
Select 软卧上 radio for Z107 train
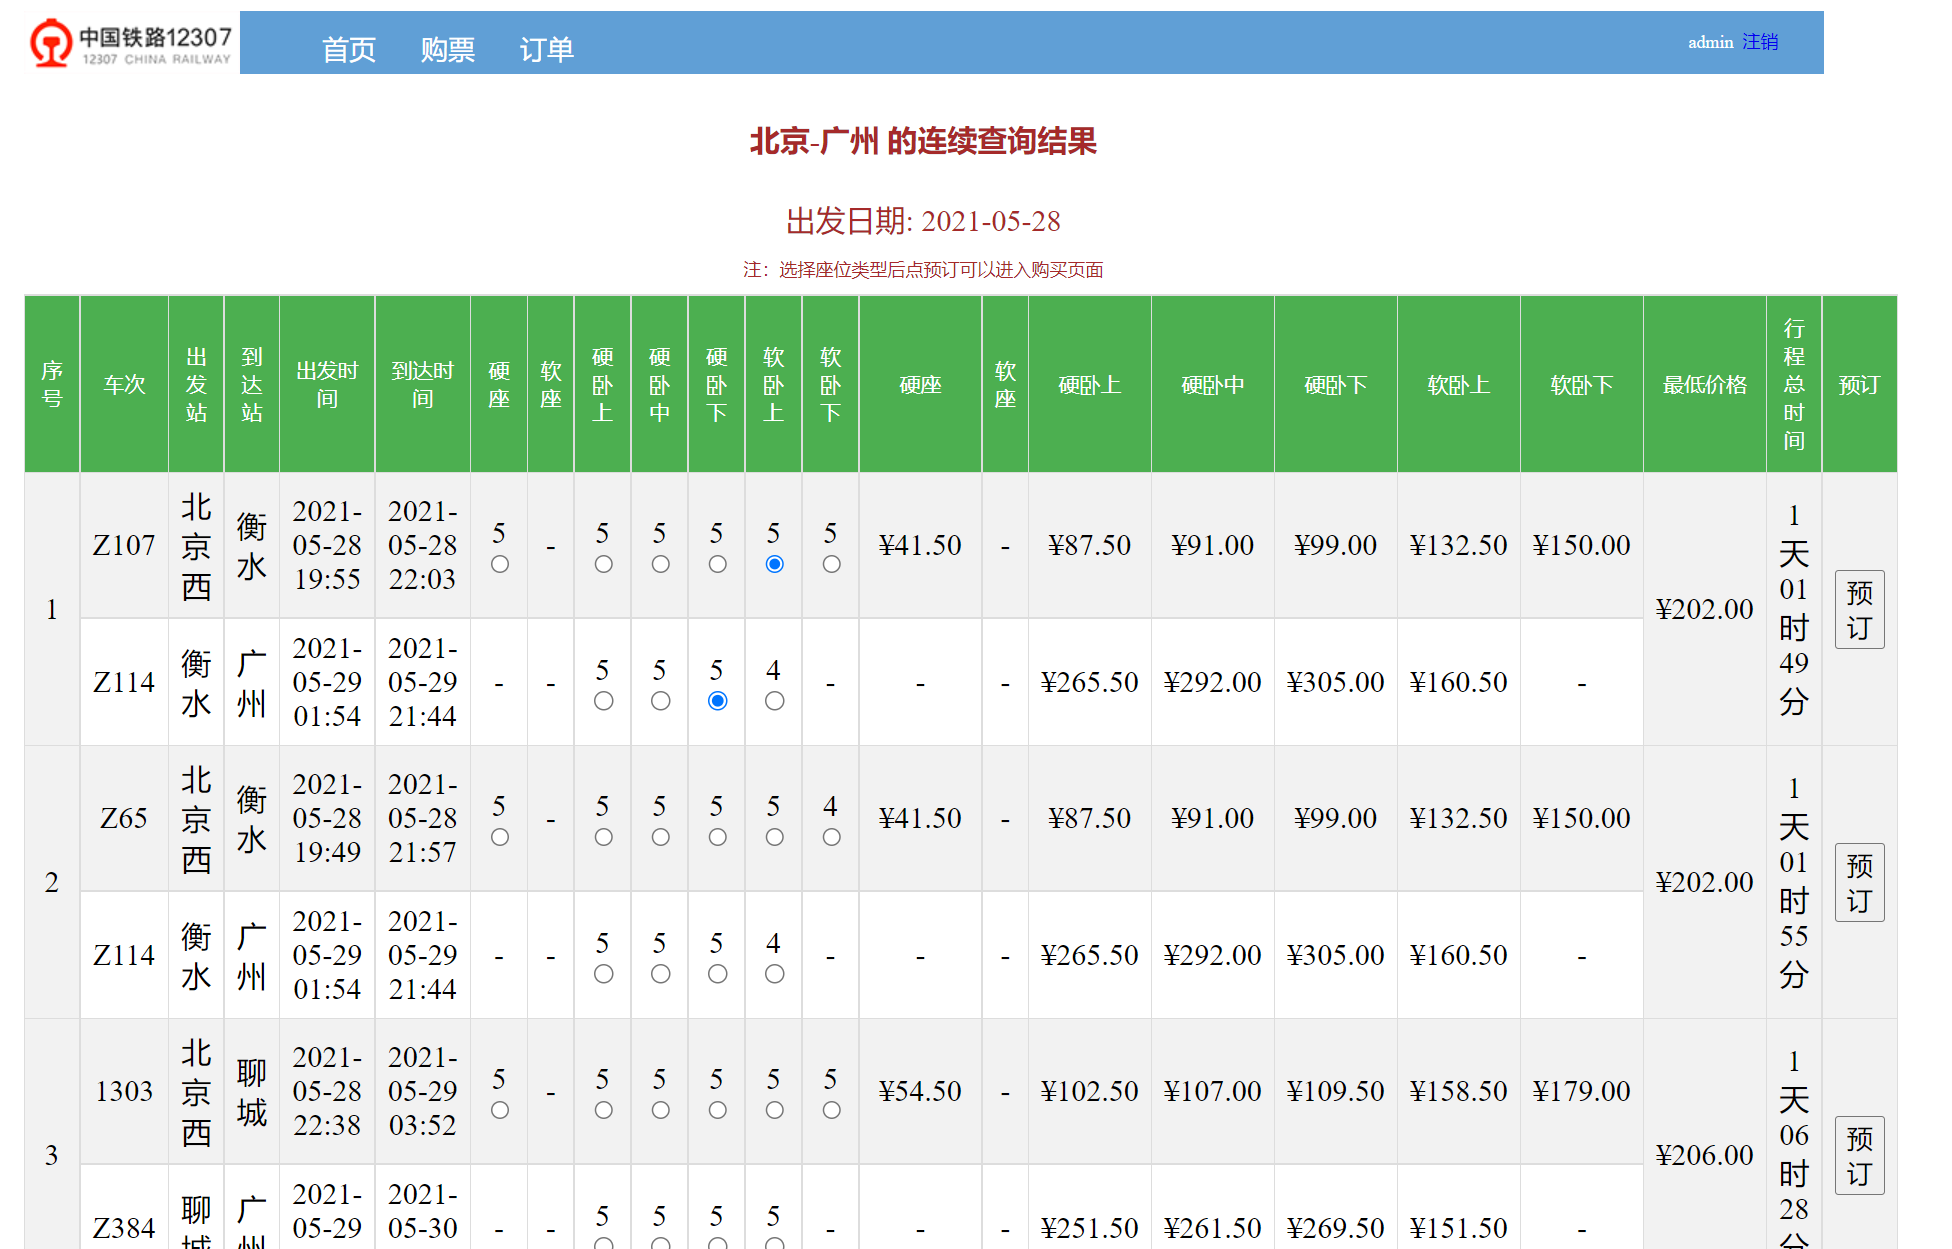[x=774, y=564]
